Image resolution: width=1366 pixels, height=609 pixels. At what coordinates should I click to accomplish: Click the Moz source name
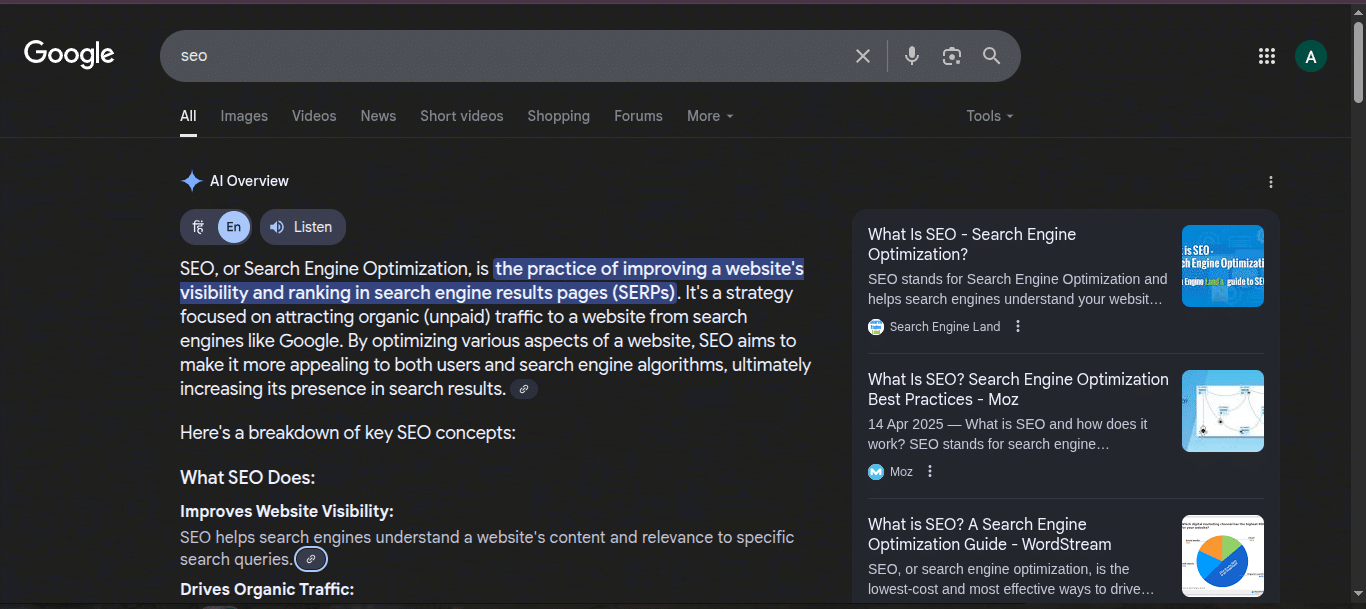click(901, 471)
